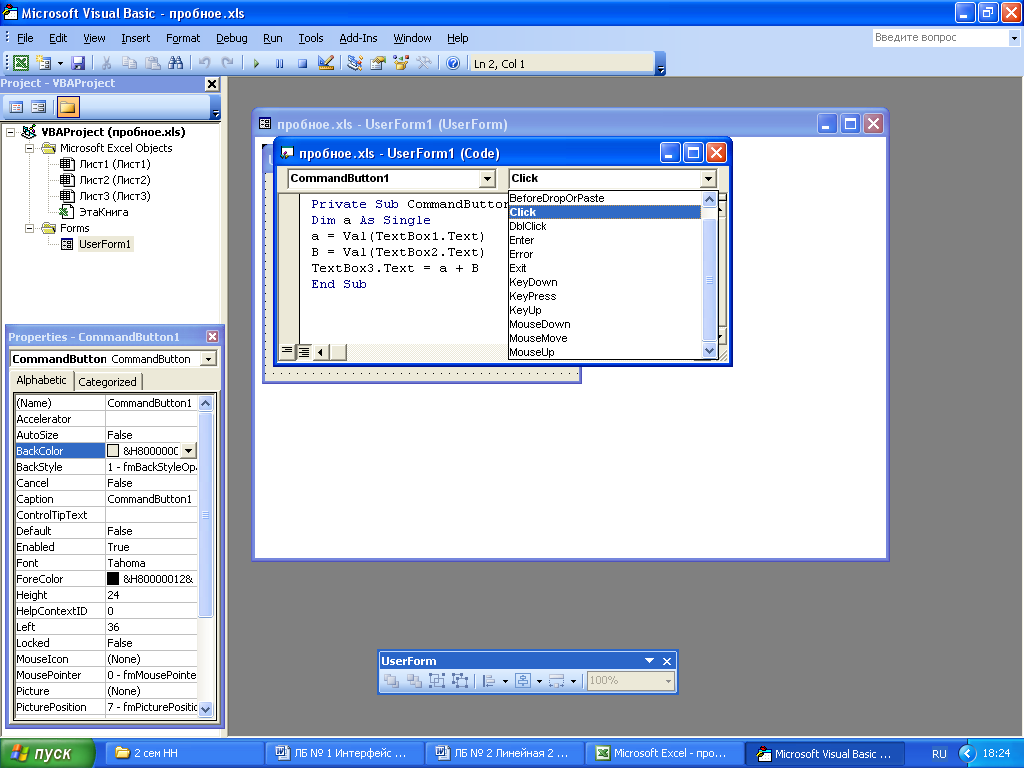This screenshot has height=768, width=1024.
Task: Open the Object Browser toolbar icon
Action: point(401,63)
